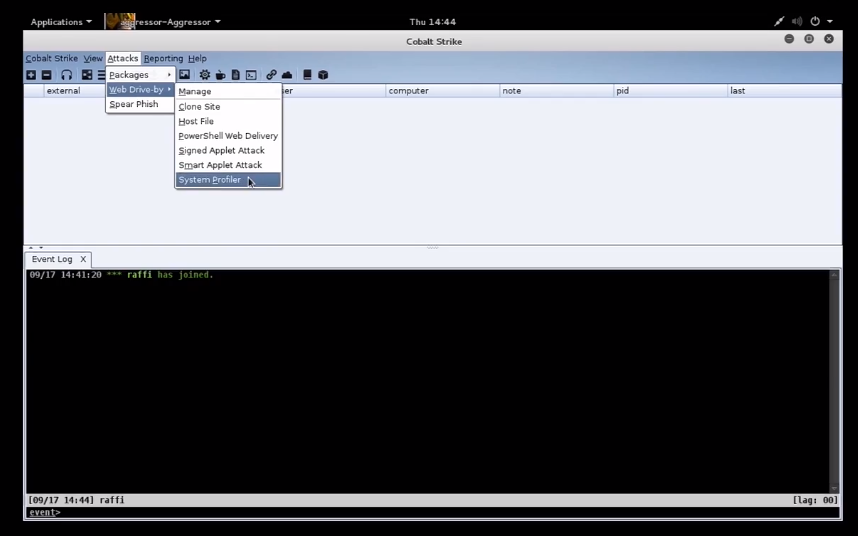Click the document macro icon in toolbar
Image resolution: width=858 pixels, height=536 pixels.
(x=236, y=75)
